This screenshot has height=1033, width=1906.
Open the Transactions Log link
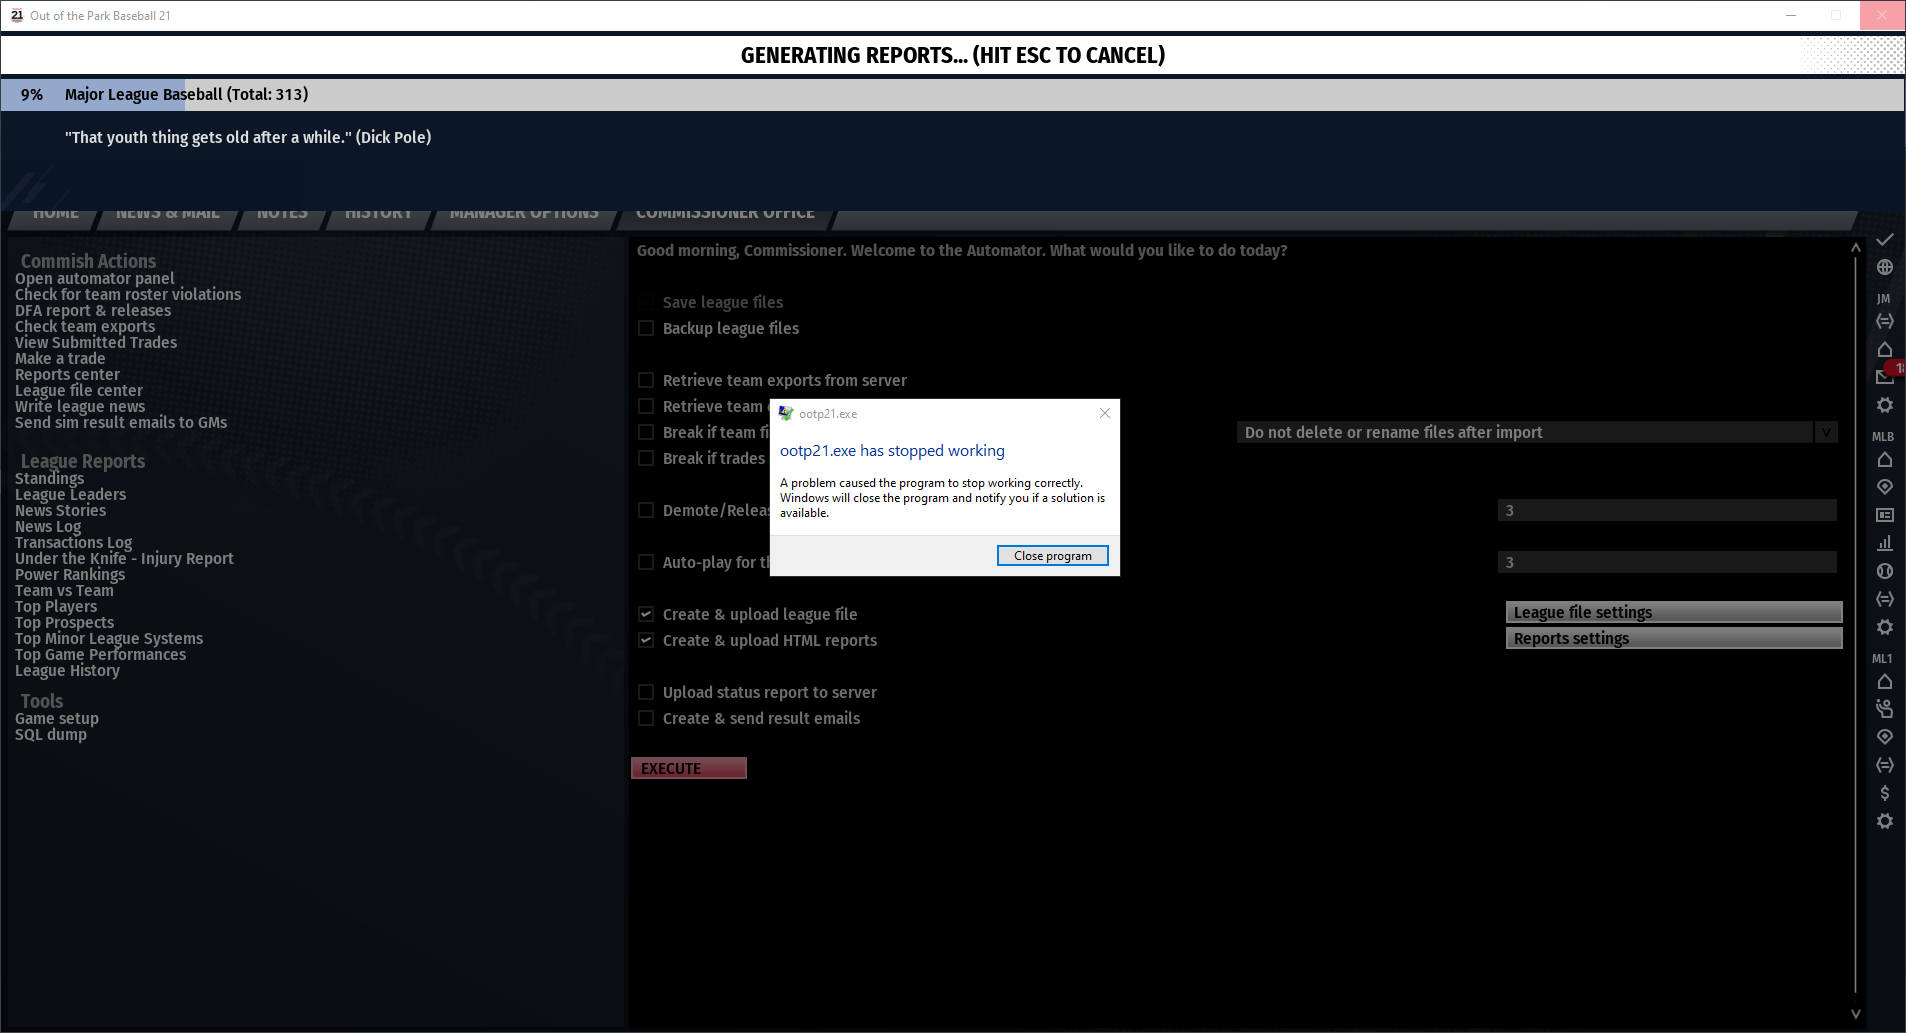pyautogui.click(x=73, y=542)
